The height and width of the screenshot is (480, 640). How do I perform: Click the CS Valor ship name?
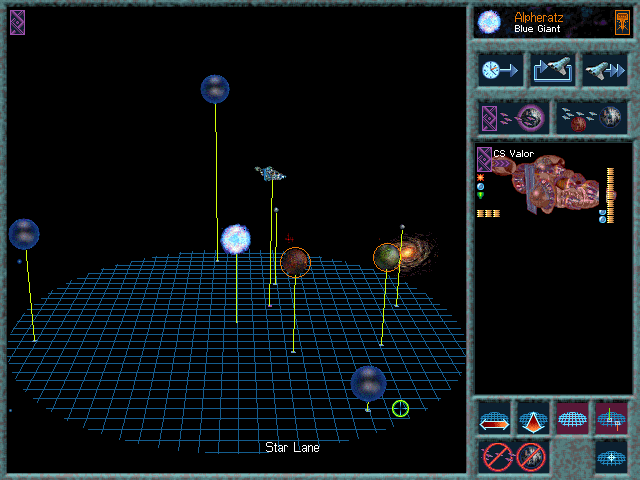point(513,154)
